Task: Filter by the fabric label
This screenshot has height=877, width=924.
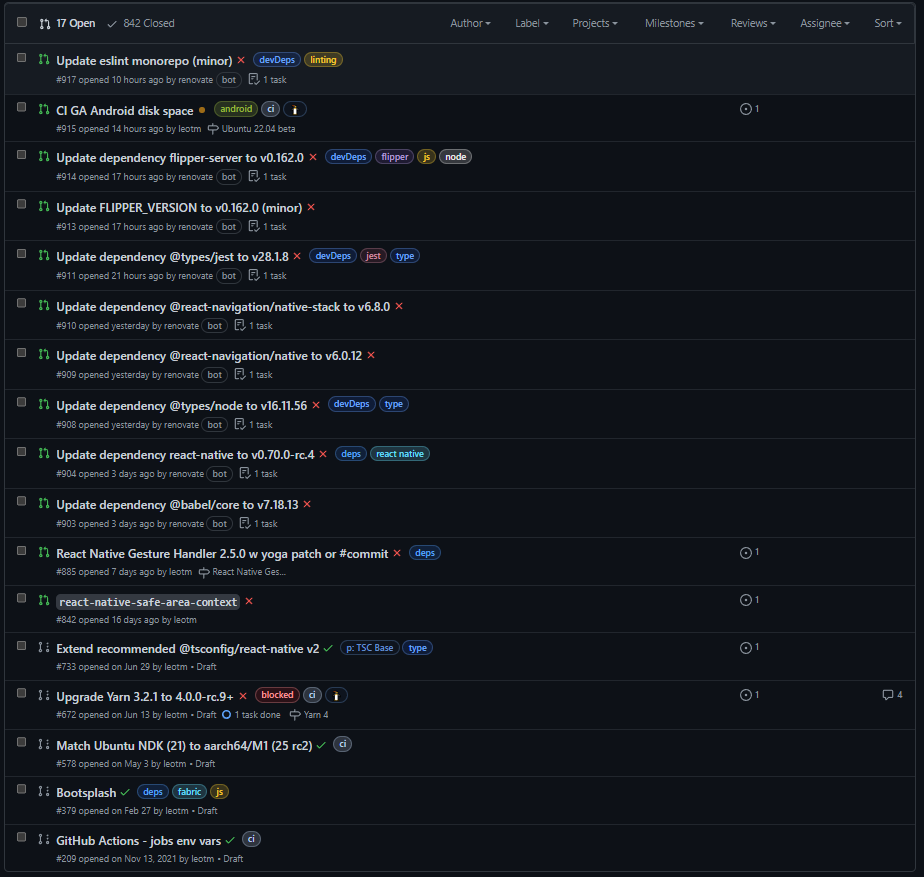Action: (189, 792)
